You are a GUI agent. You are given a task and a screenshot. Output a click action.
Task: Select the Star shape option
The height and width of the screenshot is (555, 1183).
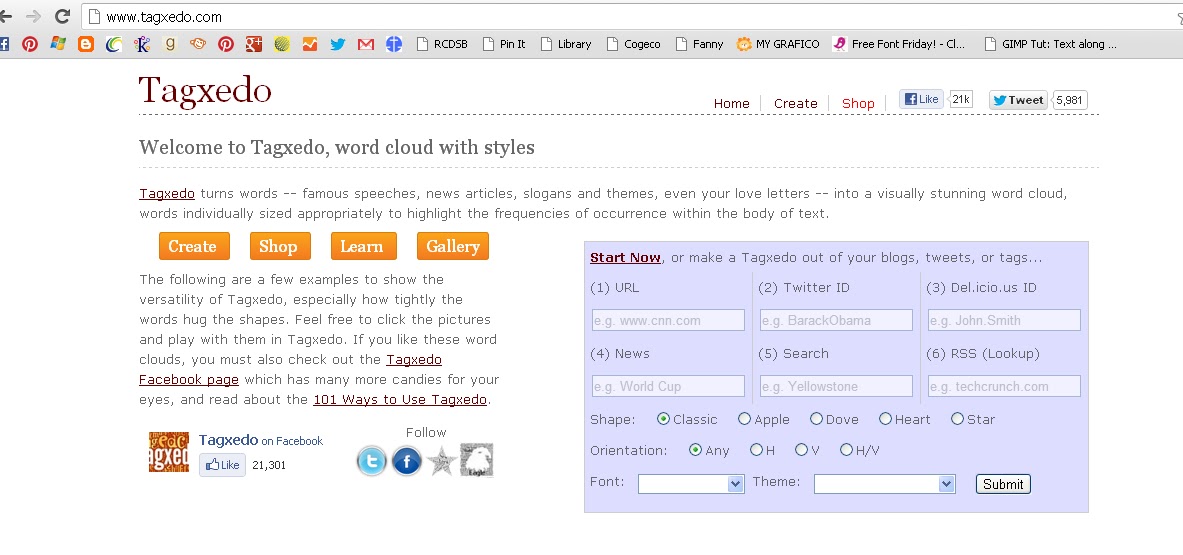click(957, 419)
